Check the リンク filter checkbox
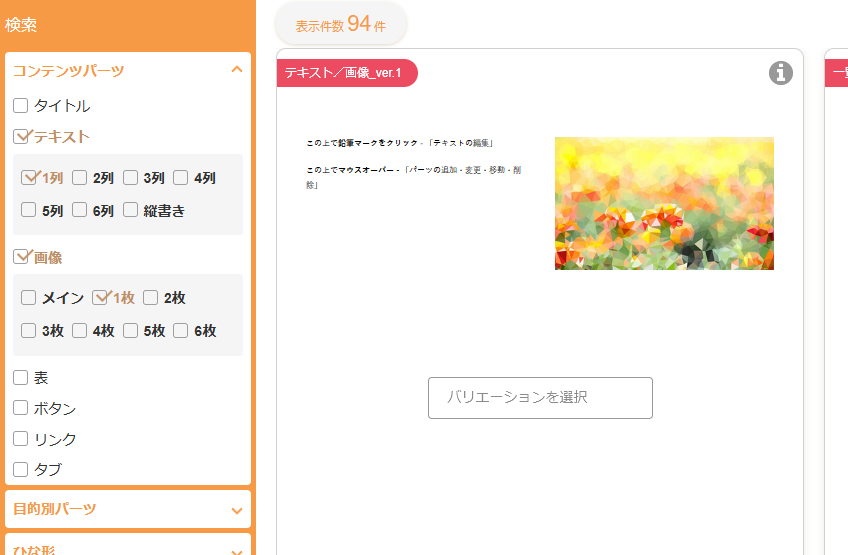This screenshot has width=848, height=555. coord(20,439)
